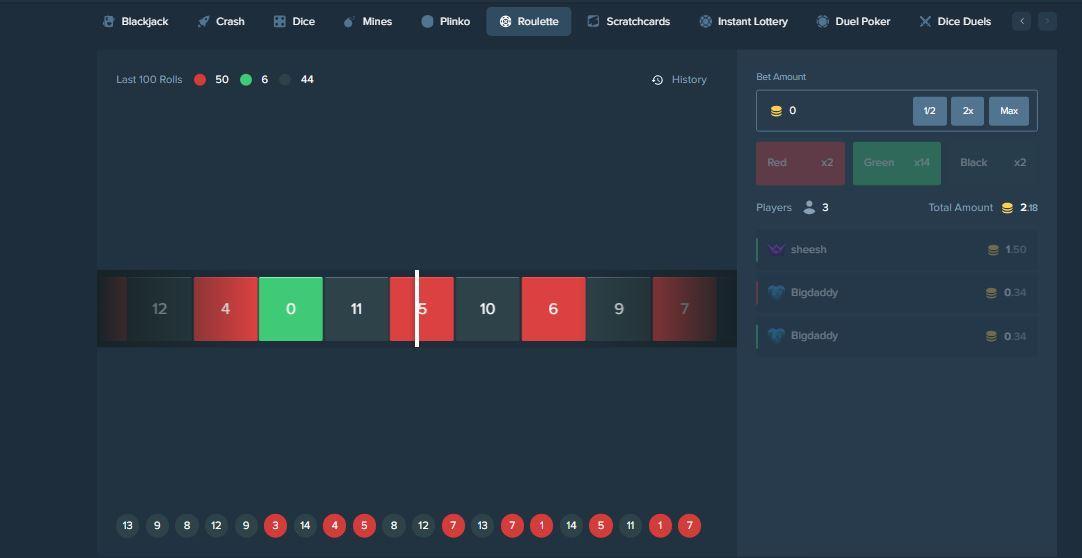This screenshot has height=558, width=1082.
Task: Click the Dice game icon
Action: [280, 21]
